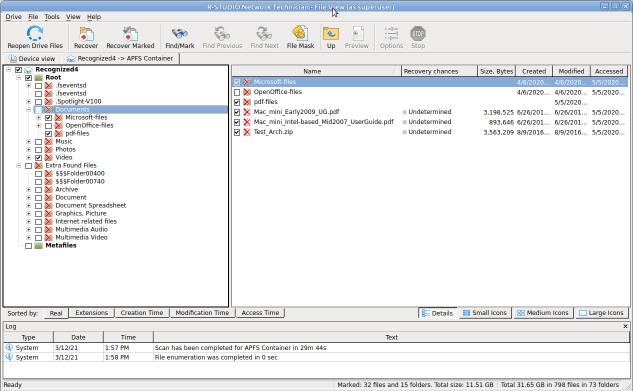
Task: Sort tree by Extensions
Action: [92, 313]
